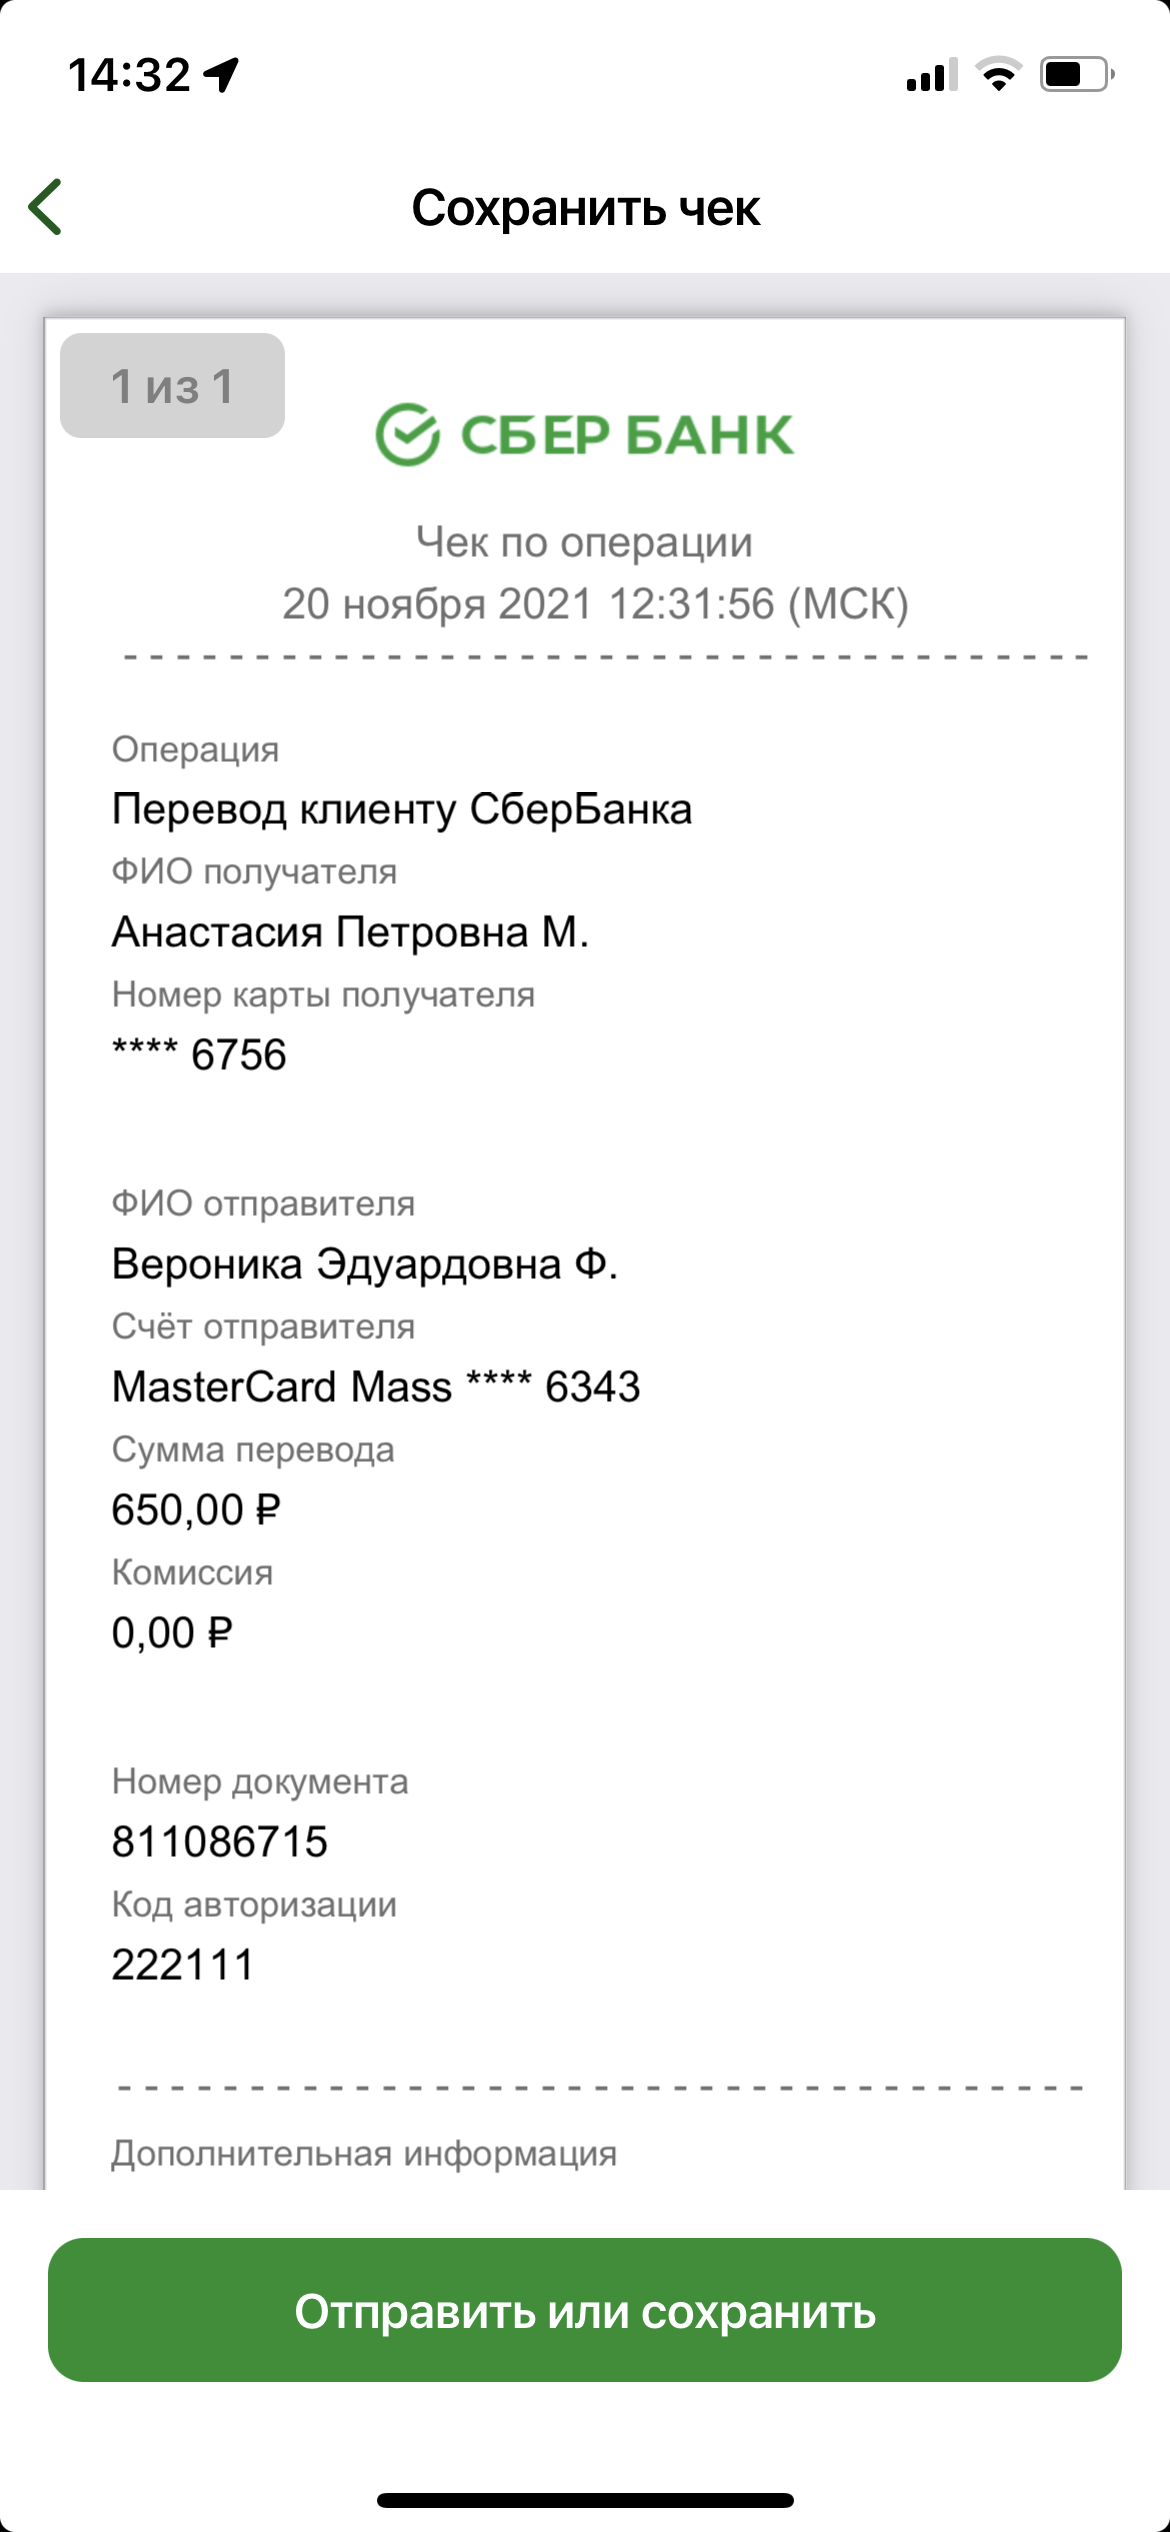Tap the Дополнительная информация section
1170x2532 pixels.
[x=364, y=2153]
